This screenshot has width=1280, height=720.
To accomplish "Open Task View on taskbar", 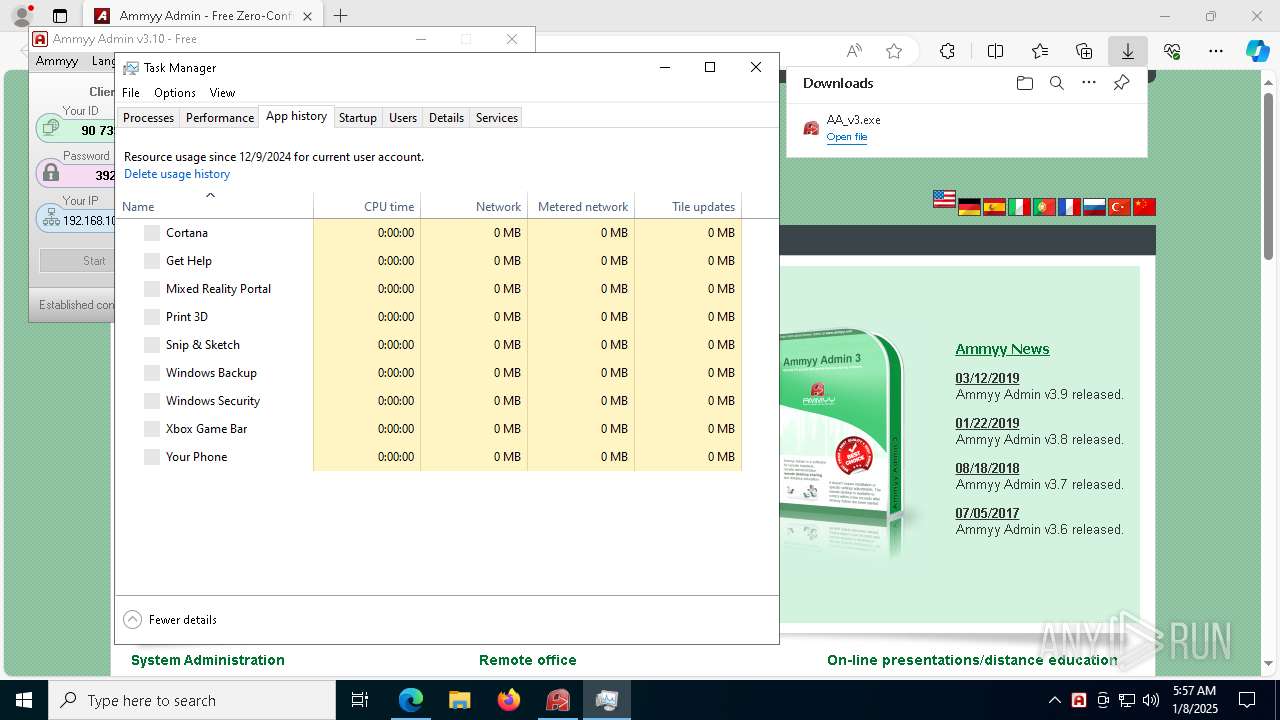I will [x=360, y=700].
